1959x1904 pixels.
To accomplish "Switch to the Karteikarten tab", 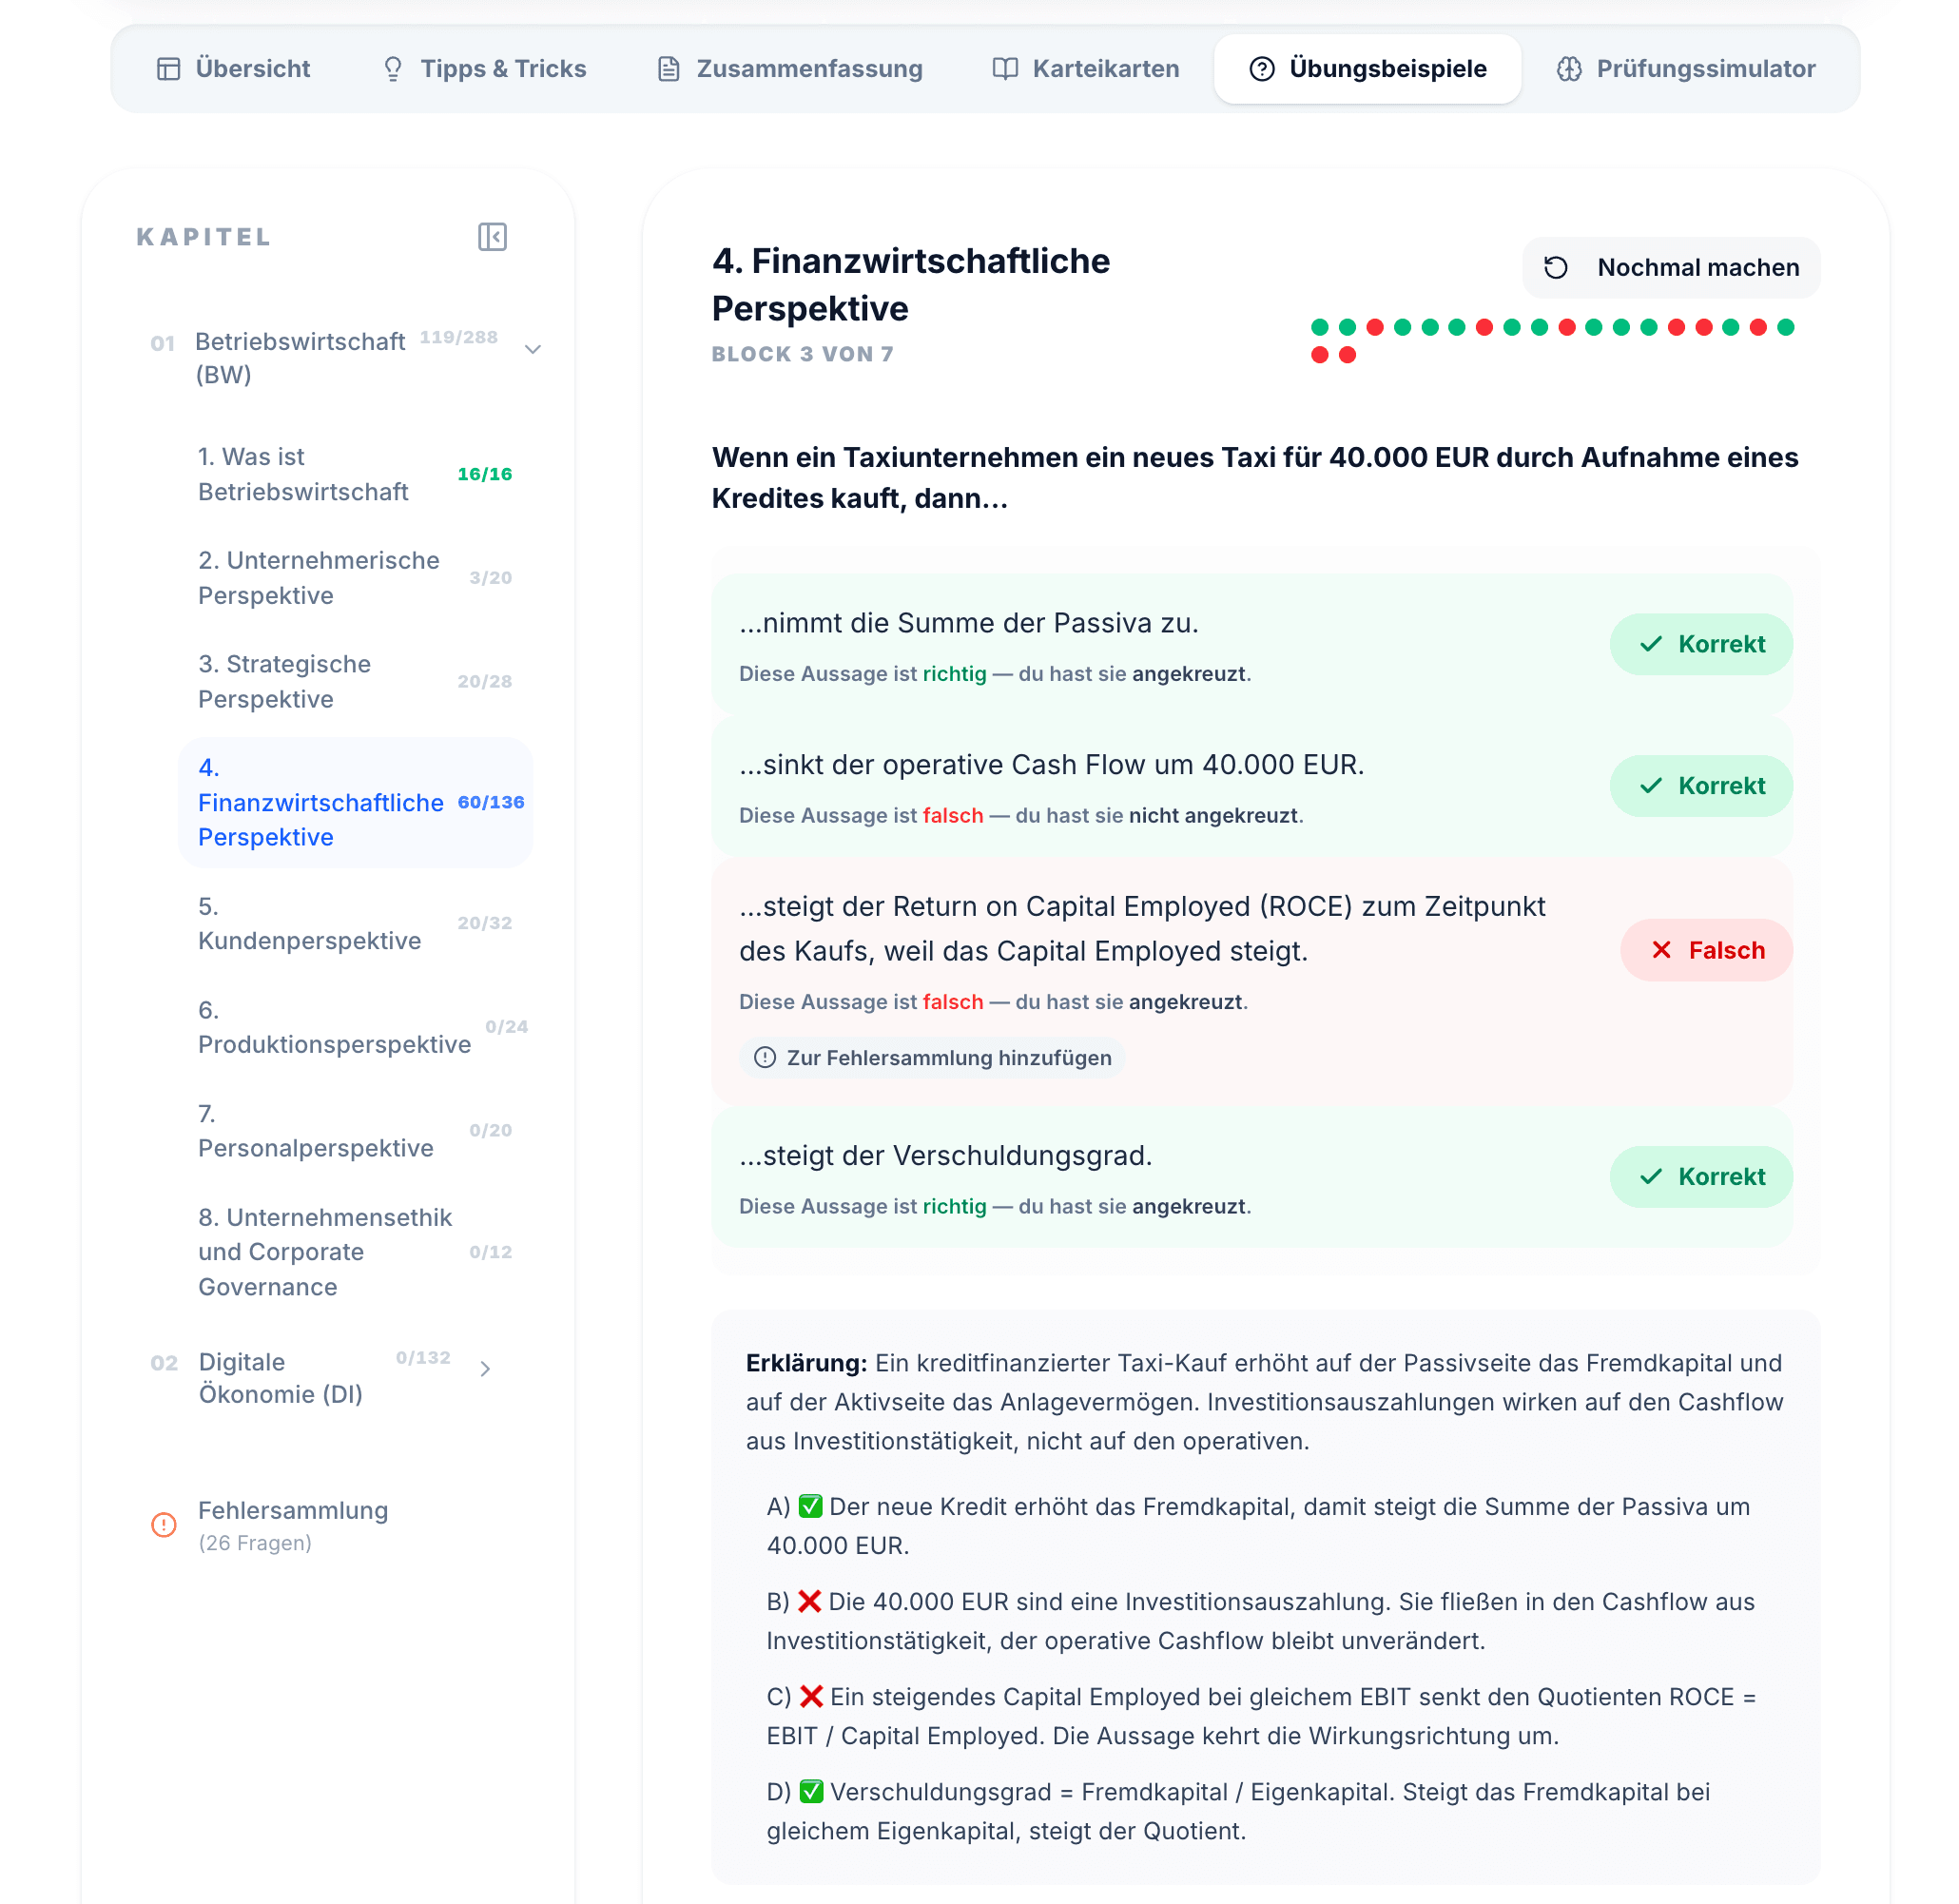I will pyautogui.click(x=1085, y=69).
